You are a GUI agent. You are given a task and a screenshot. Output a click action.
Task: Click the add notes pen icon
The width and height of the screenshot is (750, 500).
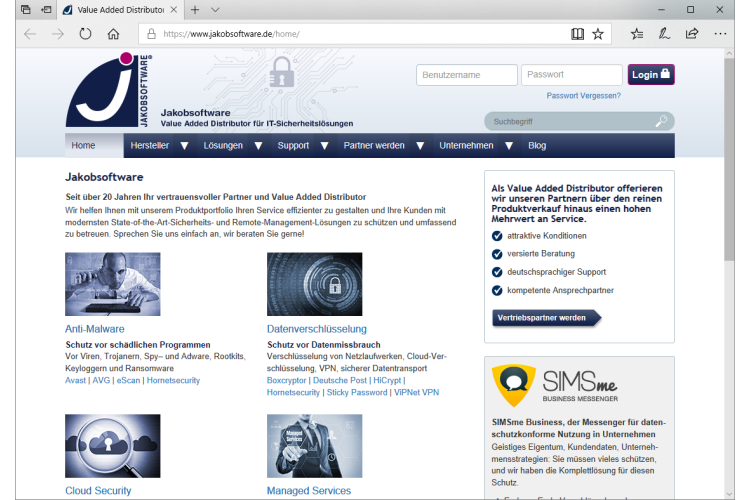click(x=664, y=33)
